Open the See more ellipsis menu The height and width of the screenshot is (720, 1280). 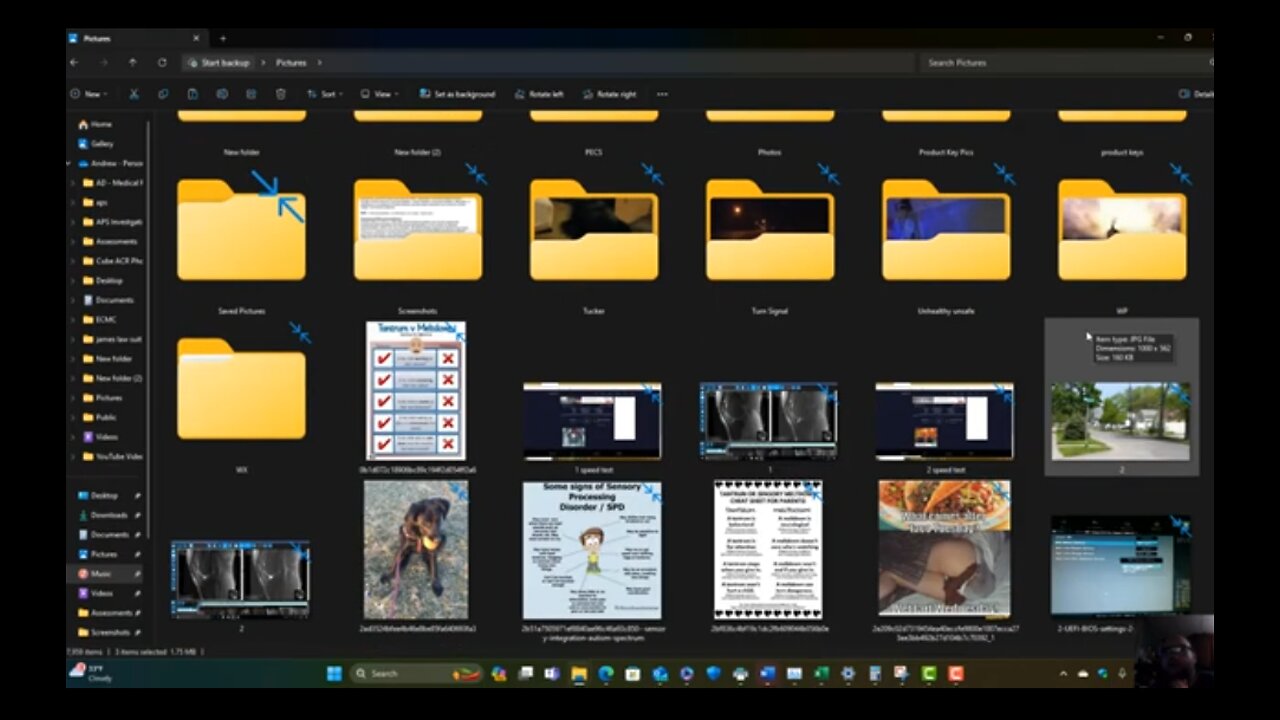[x=662, y=94]
